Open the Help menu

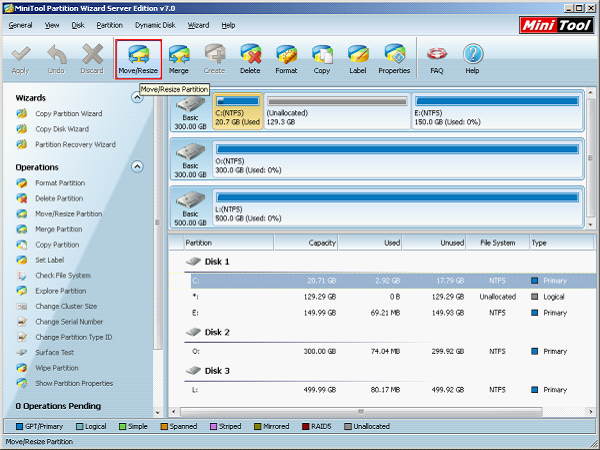pyautogui.click(x=228, y=25)
